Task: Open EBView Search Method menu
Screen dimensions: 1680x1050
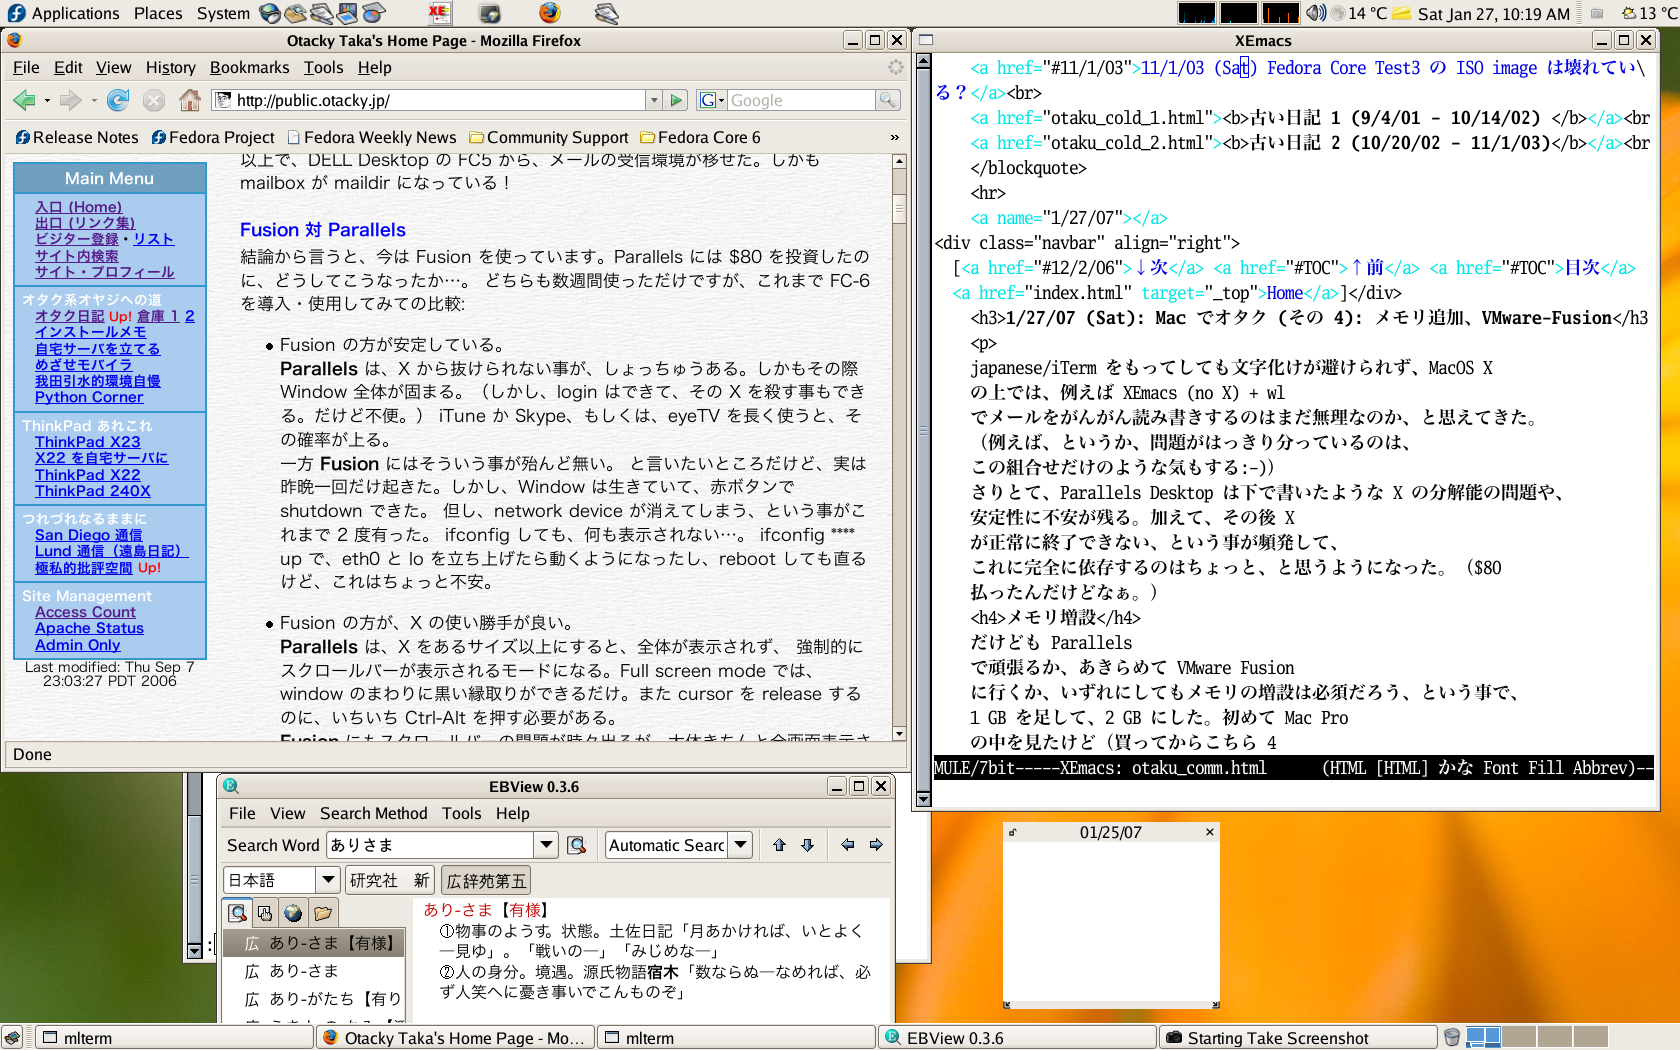Action: pyautogui.click(x=373, y=813)
